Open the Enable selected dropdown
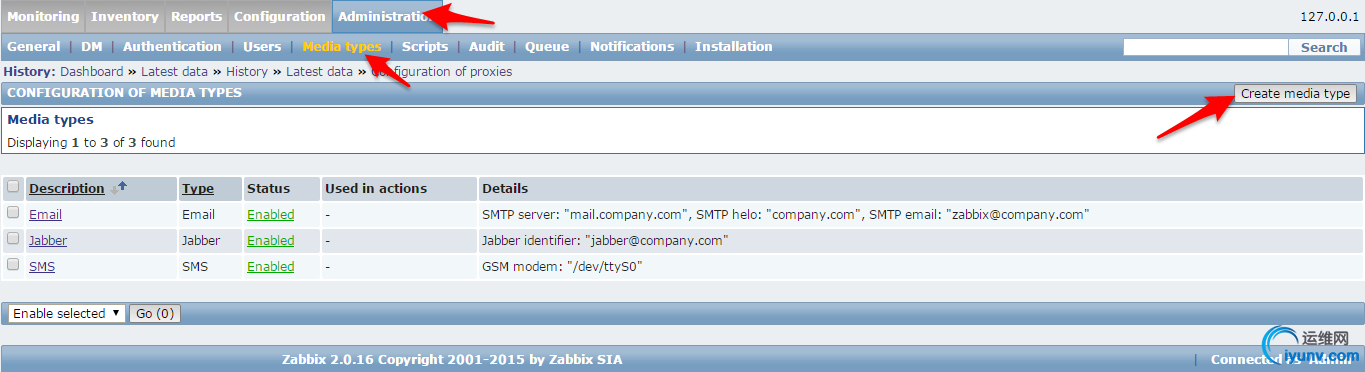1365x372 pixels. pos(66,313)
